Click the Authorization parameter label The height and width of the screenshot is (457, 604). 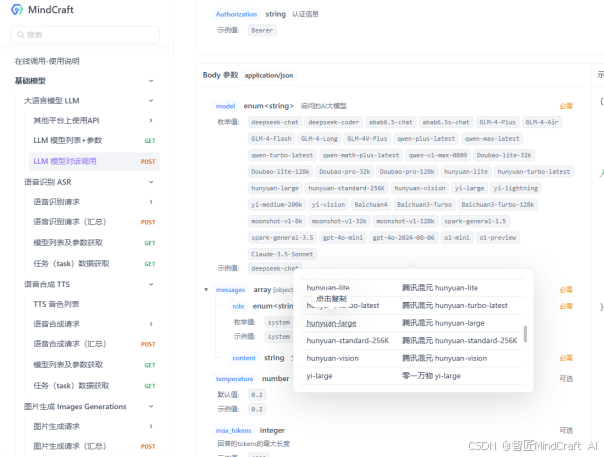[x=236, y=14]
